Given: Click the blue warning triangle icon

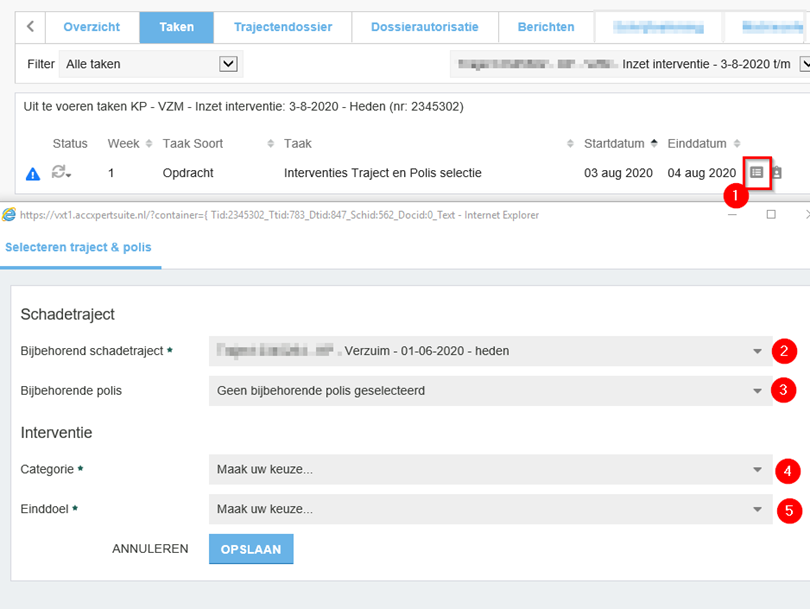Looking at the screenshot, I should pos(33,174).
